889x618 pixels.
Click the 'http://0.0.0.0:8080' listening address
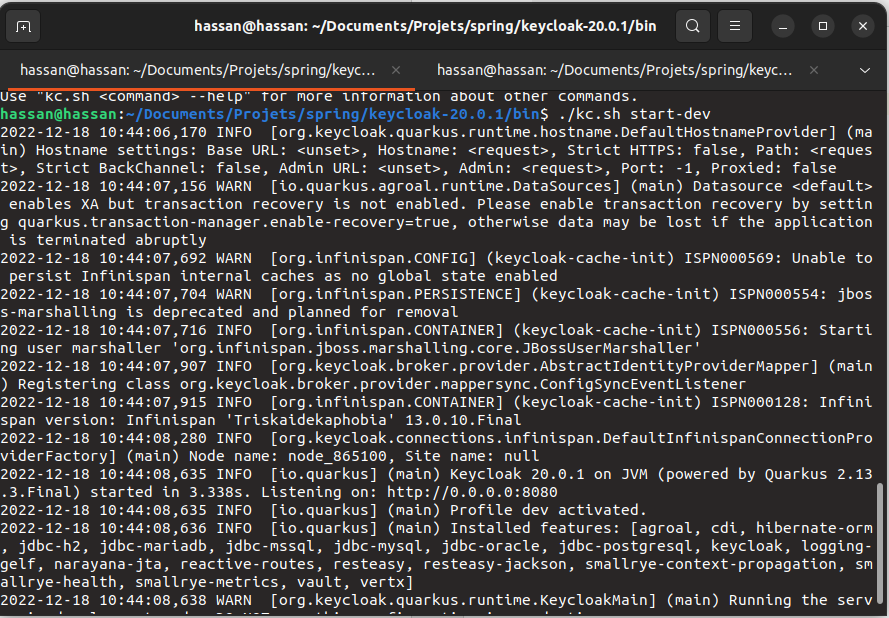pyautogui.click(x=472, y=492)
